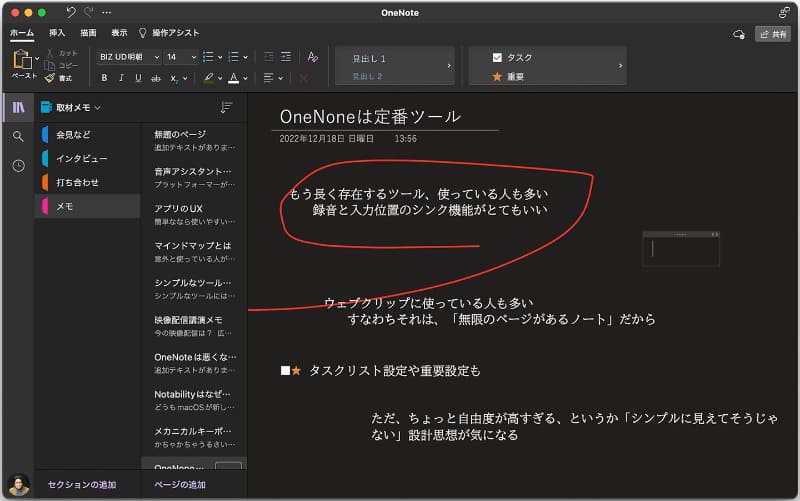Select the 会見など section
This screenshot has width=800, height=501.
pos(87,135)
